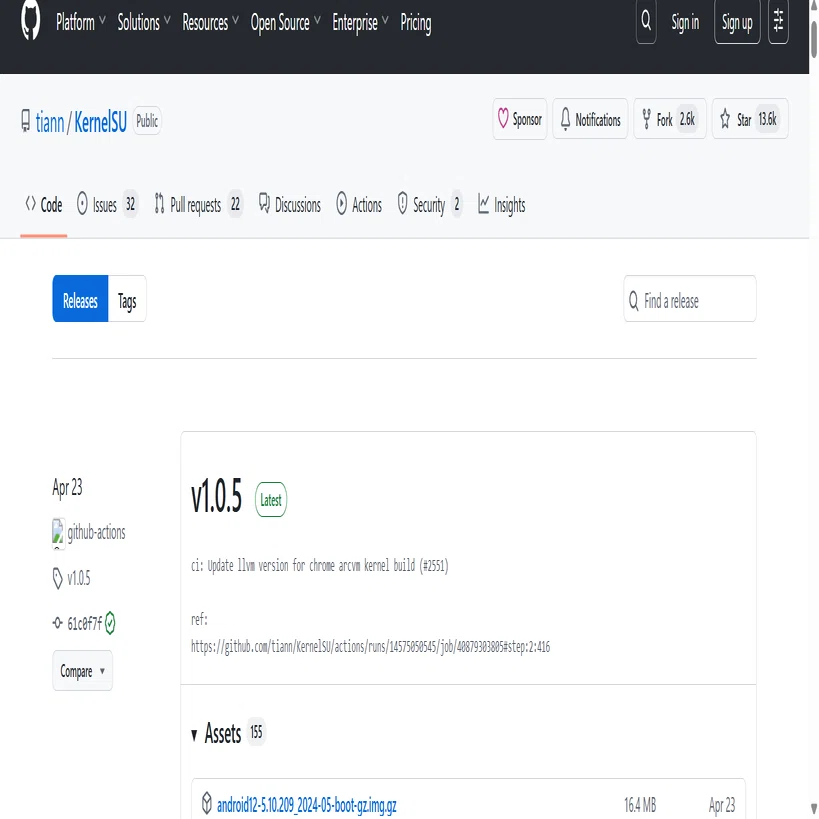Image resolution: width=819 pixels, height=819 pixels.
Task: Click the Fork count 2.6k
Action: (687, 120)
